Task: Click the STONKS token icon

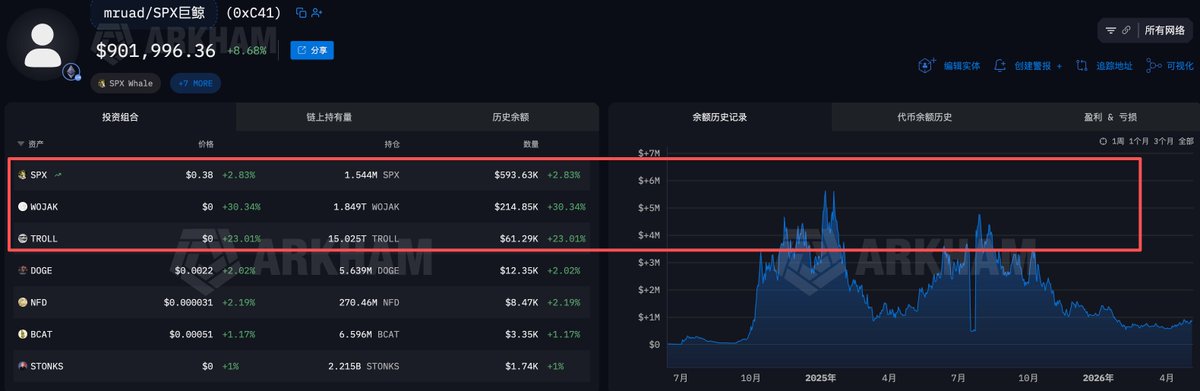Action: pyautogui.click(x=23, y=366)
